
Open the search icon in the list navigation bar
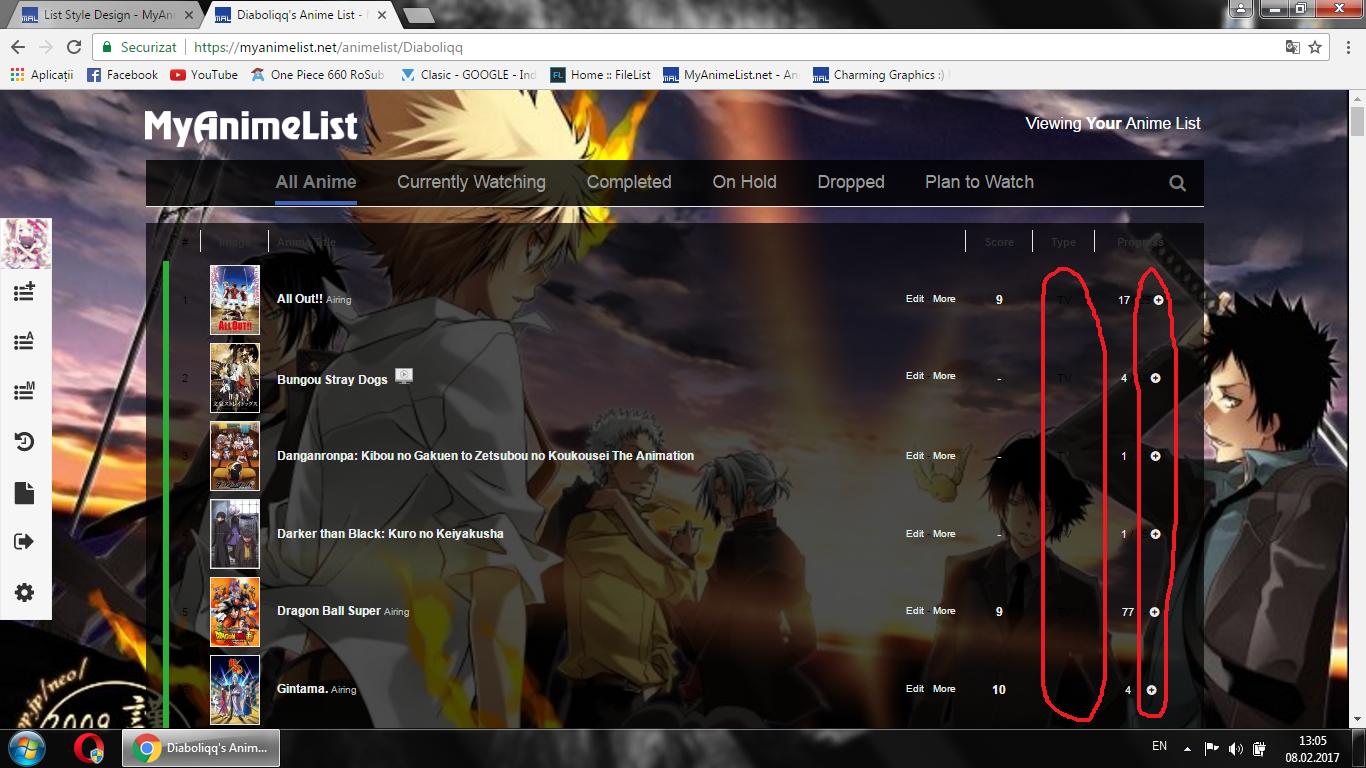(x=1177, y=183)
